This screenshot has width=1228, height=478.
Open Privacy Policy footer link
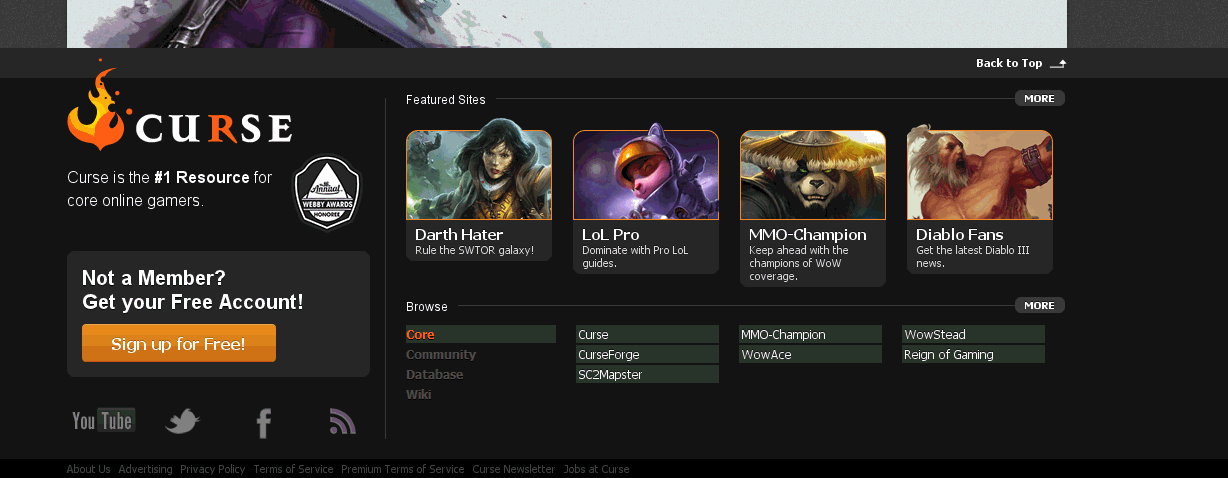[x=213, y=469]
